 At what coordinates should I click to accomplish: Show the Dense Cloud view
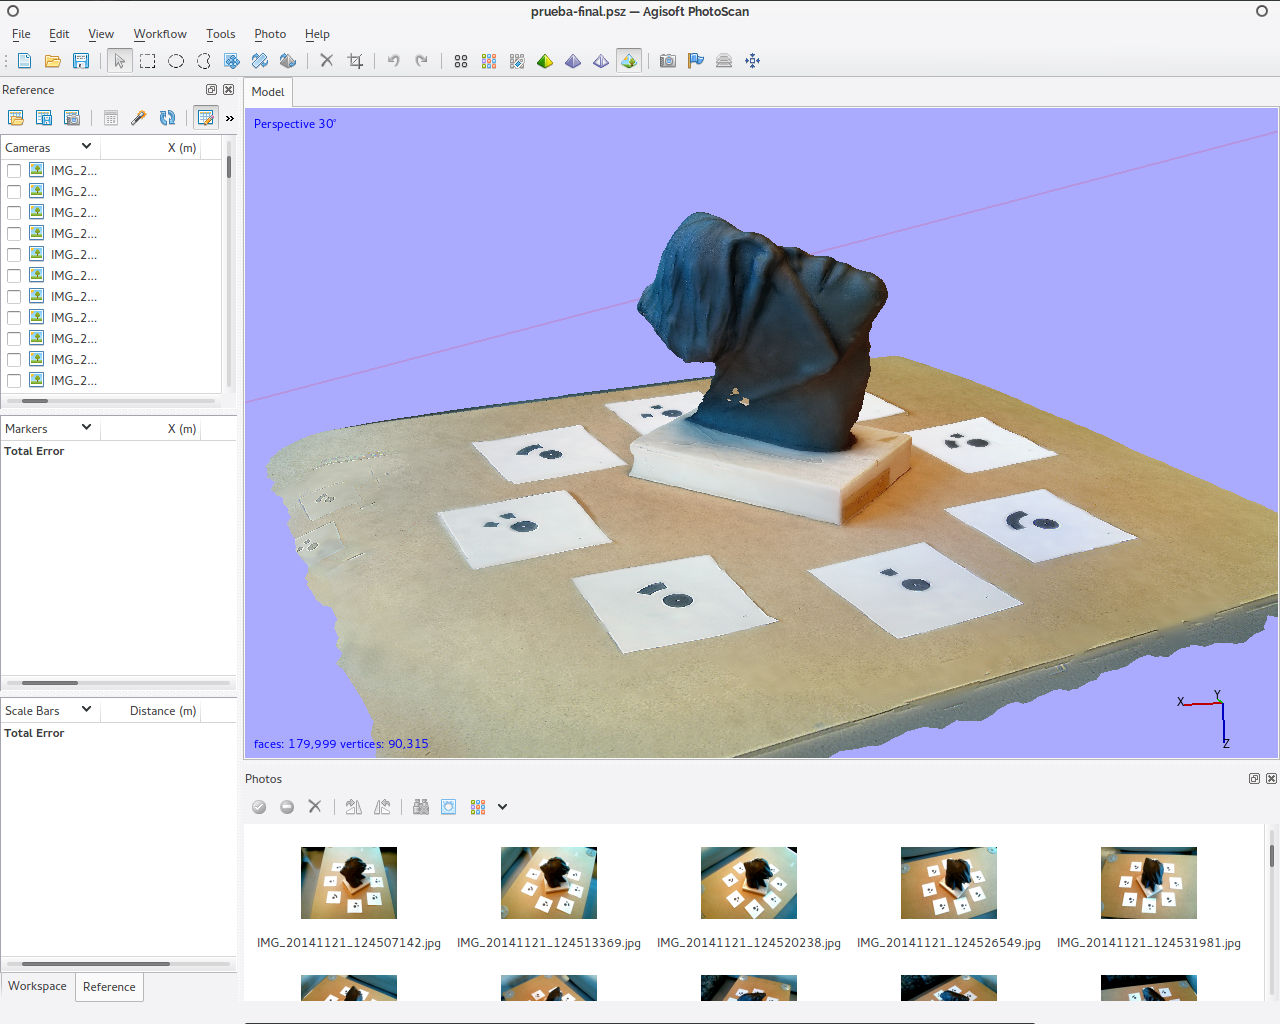tap(489, 61)
